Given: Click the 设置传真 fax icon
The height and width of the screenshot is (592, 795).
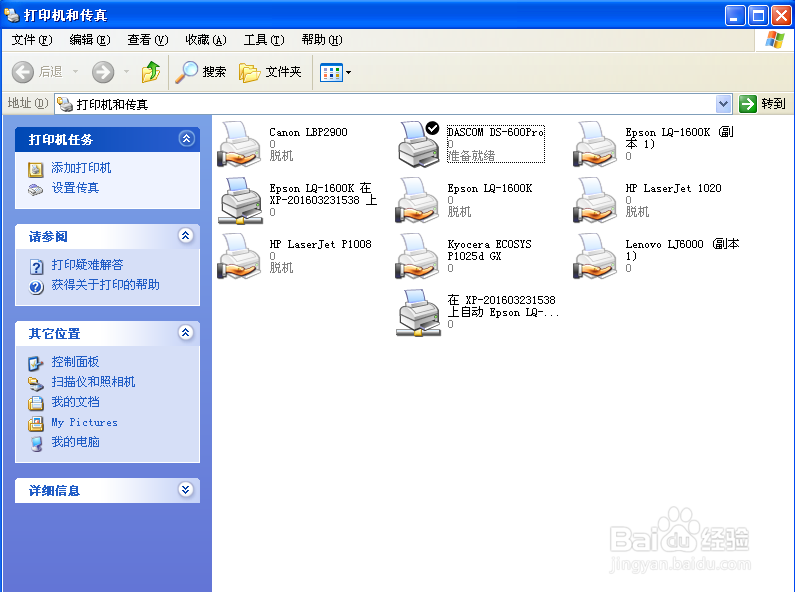Looking at the screenshot, I should (x=35, y=190).
